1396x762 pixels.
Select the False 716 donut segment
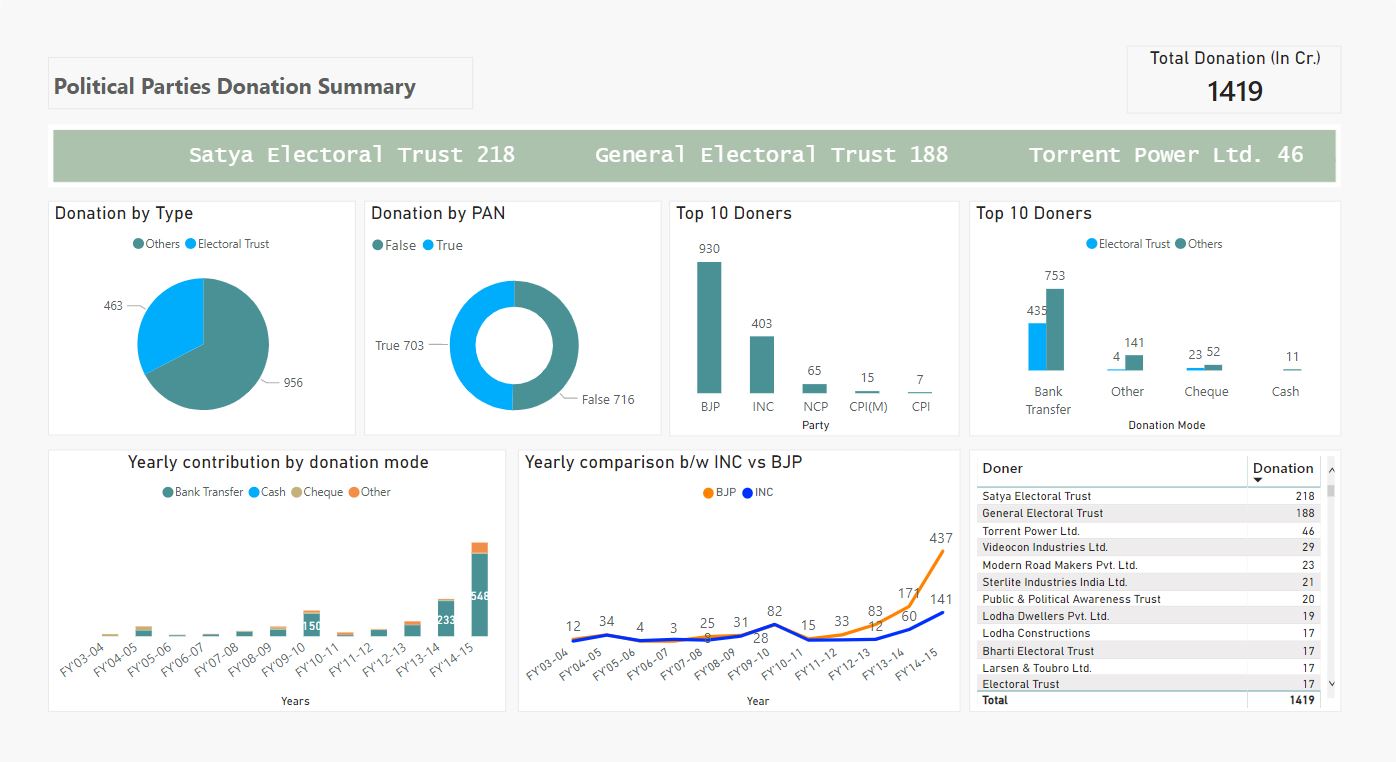(x=564, y=345)
